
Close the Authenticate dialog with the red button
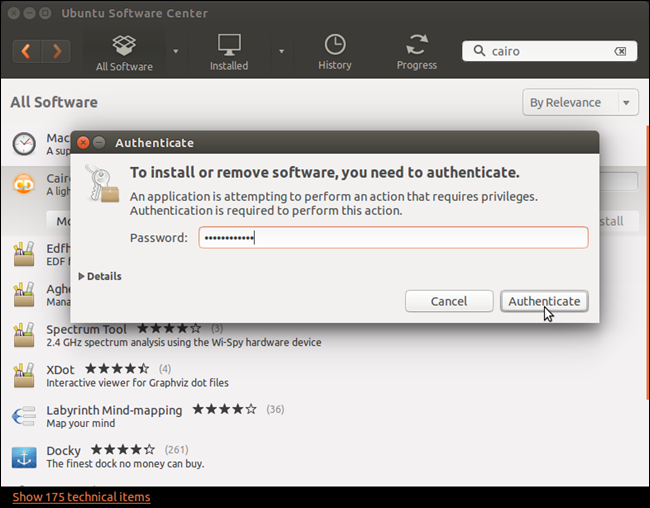tap(83, 143)
